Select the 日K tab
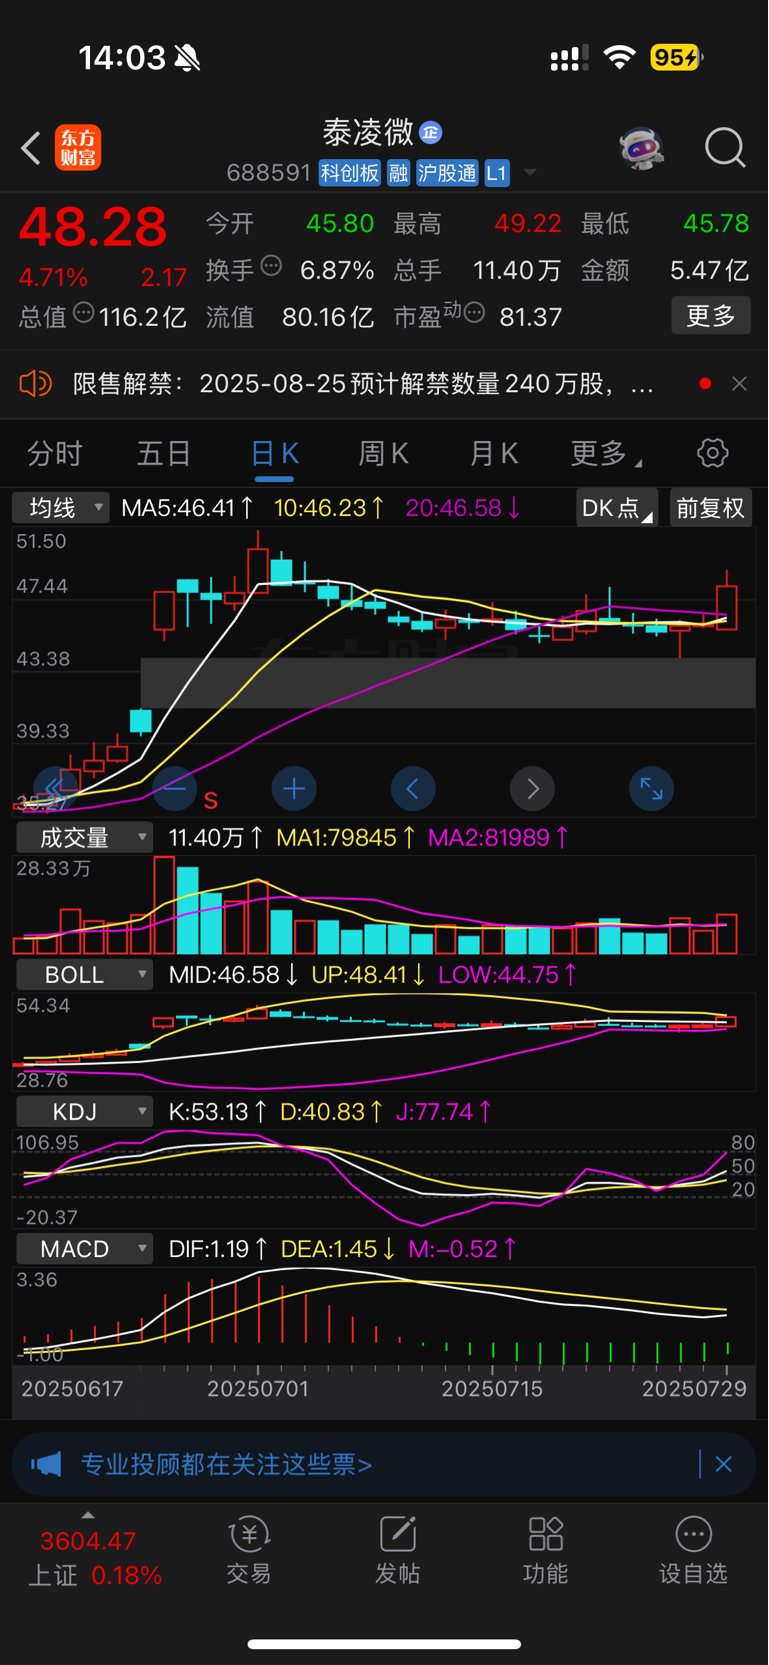Image resolution: width=769 pixels, height=1665 pixels. pos(274,453)
